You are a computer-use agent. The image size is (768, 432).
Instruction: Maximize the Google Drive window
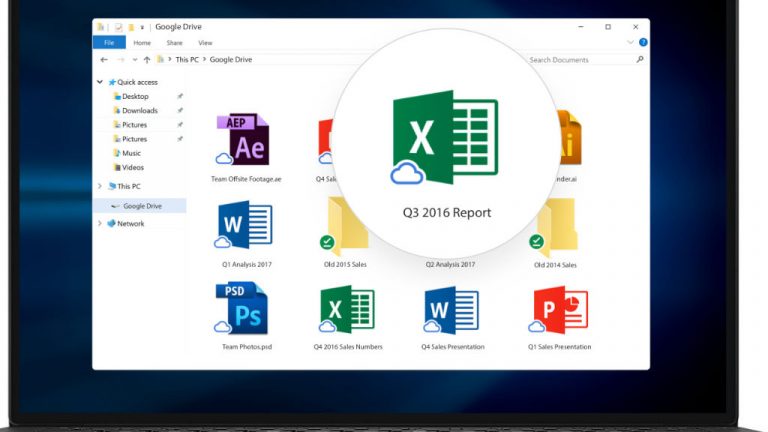[608, 27]
